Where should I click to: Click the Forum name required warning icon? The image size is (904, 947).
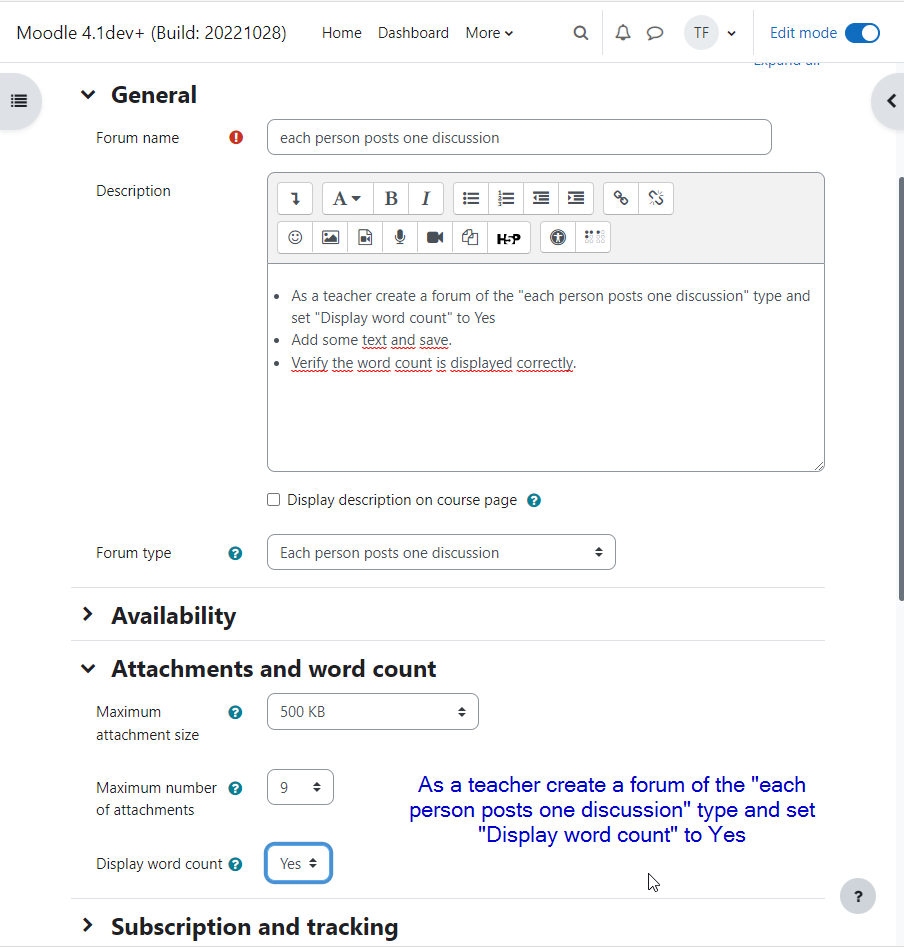tap(236, 138)
